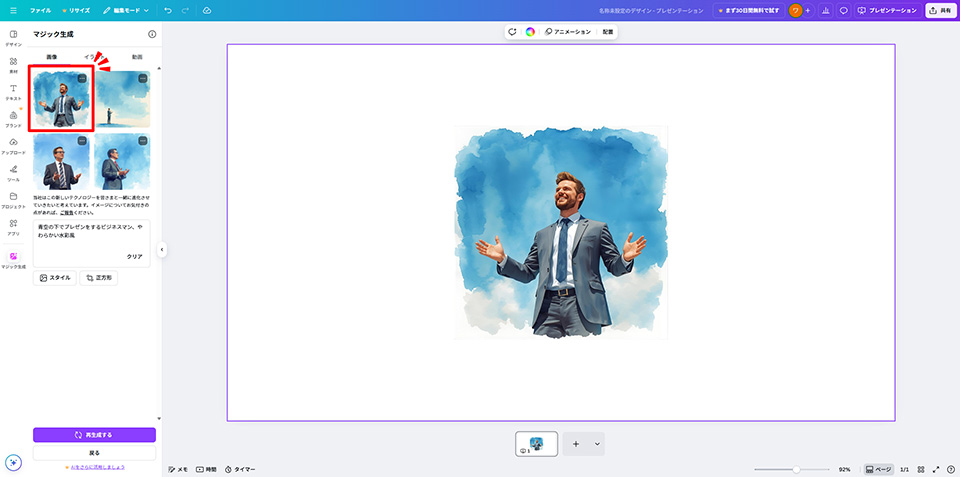Screen dimensions: 960x477
Task: Toggle fullscreen mode in bottom bar
Action: (x=937, y=469)
